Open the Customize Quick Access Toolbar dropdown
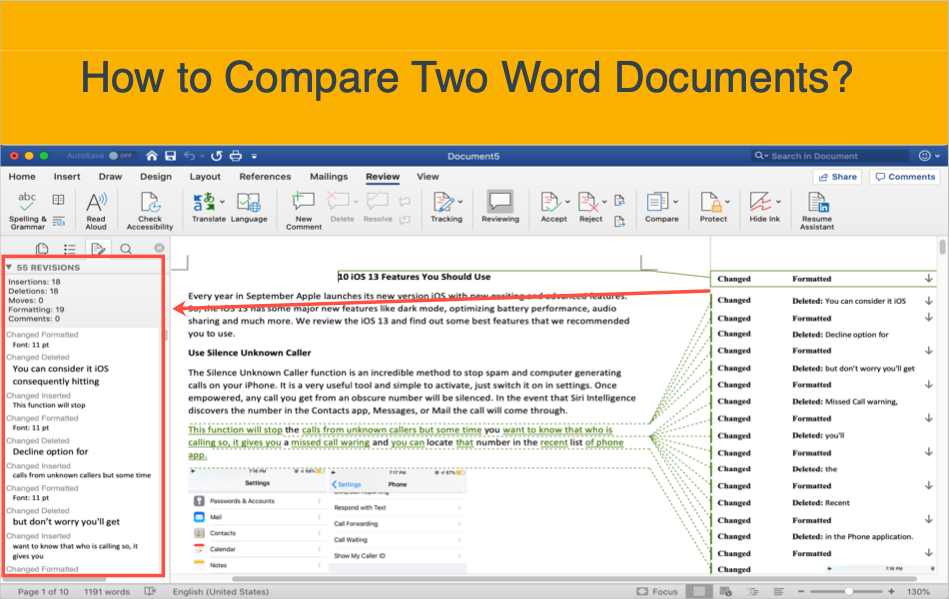Screen dimensions: 949x599 pyautogui.click(x=254, y=156)
